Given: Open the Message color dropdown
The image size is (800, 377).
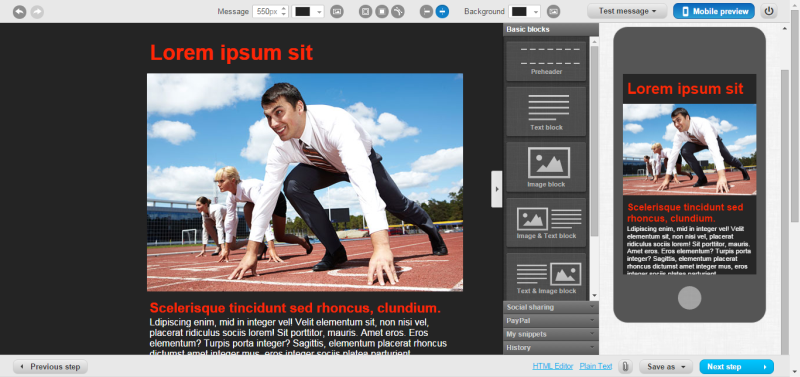Looking at the screenshot, I should pyautogui.click(x=319, y=12).
